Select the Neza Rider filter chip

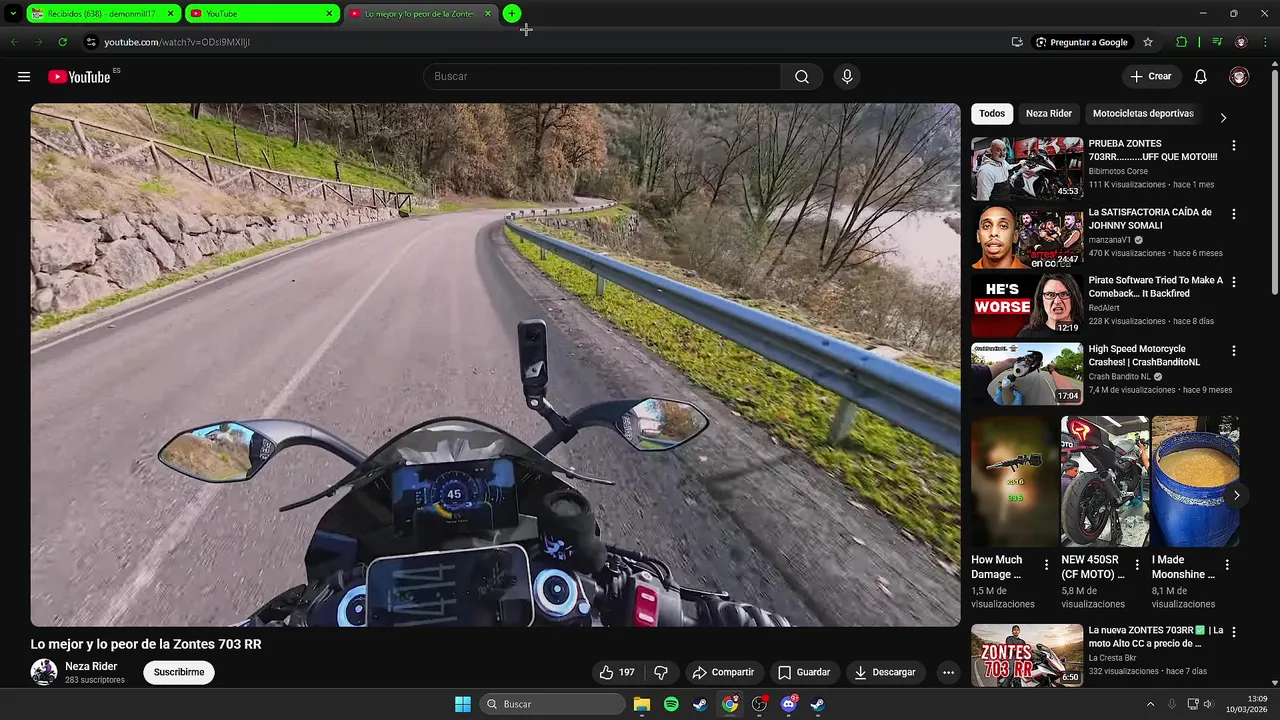(x=1049, y=114)
